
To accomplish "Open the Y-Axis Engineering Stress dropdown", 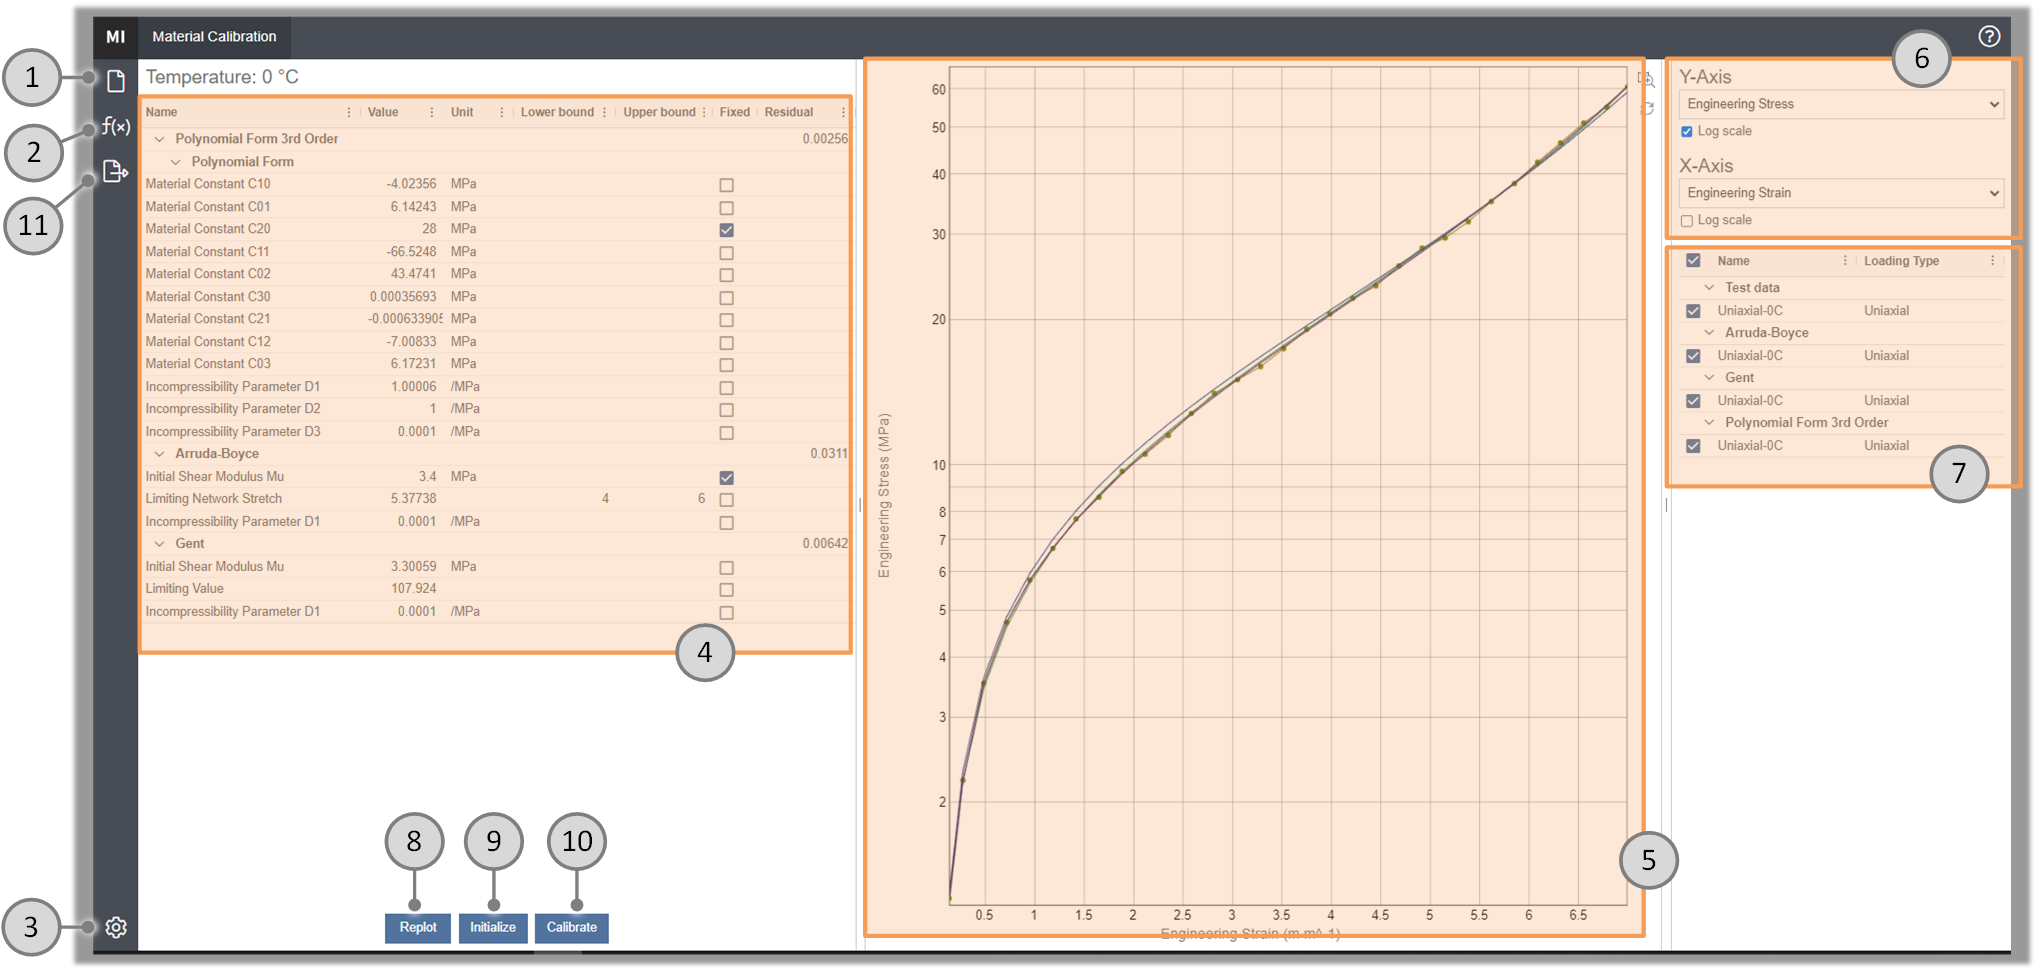I will [x=1841, y=104].
